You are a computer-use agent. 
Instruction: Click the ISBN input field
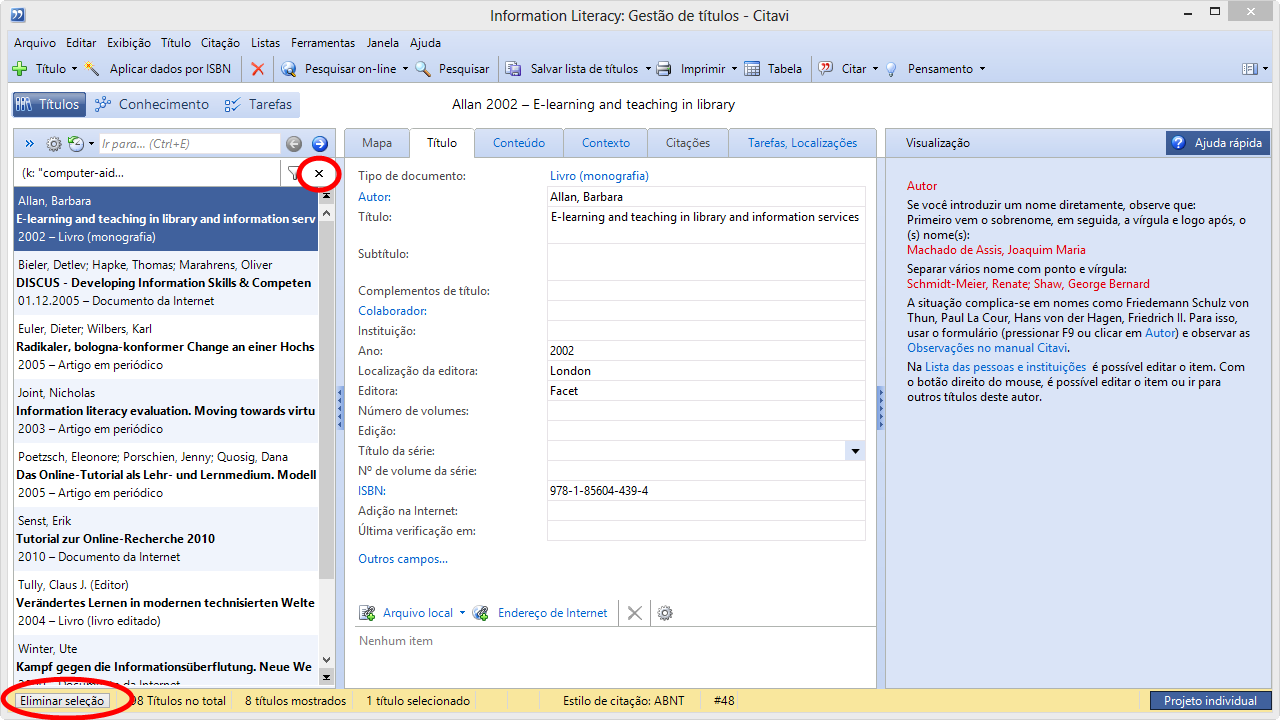pyautogui.click(x=706, y=491)
